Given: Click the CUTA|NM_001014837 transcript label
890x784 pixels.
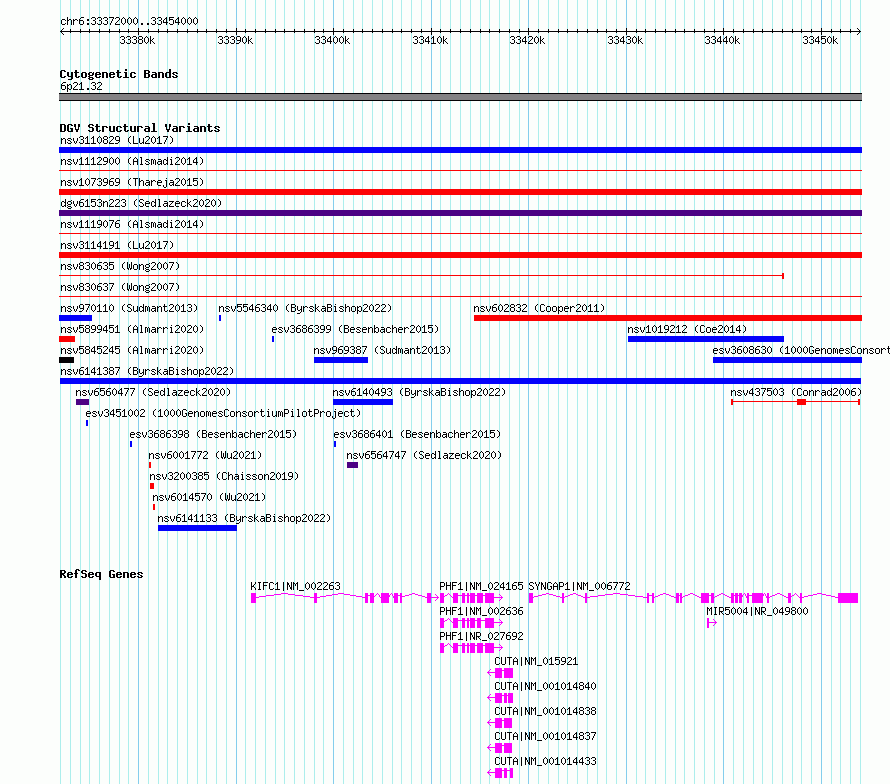Looking at the screenshot, I should (545, 736).
